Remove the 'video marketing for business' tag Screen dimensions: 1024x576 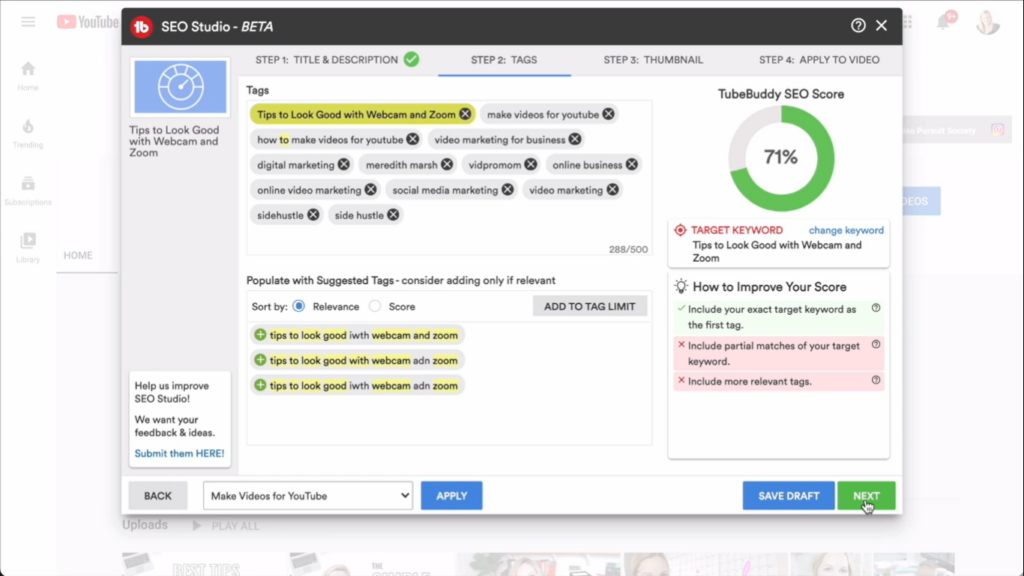coord(575,139)
